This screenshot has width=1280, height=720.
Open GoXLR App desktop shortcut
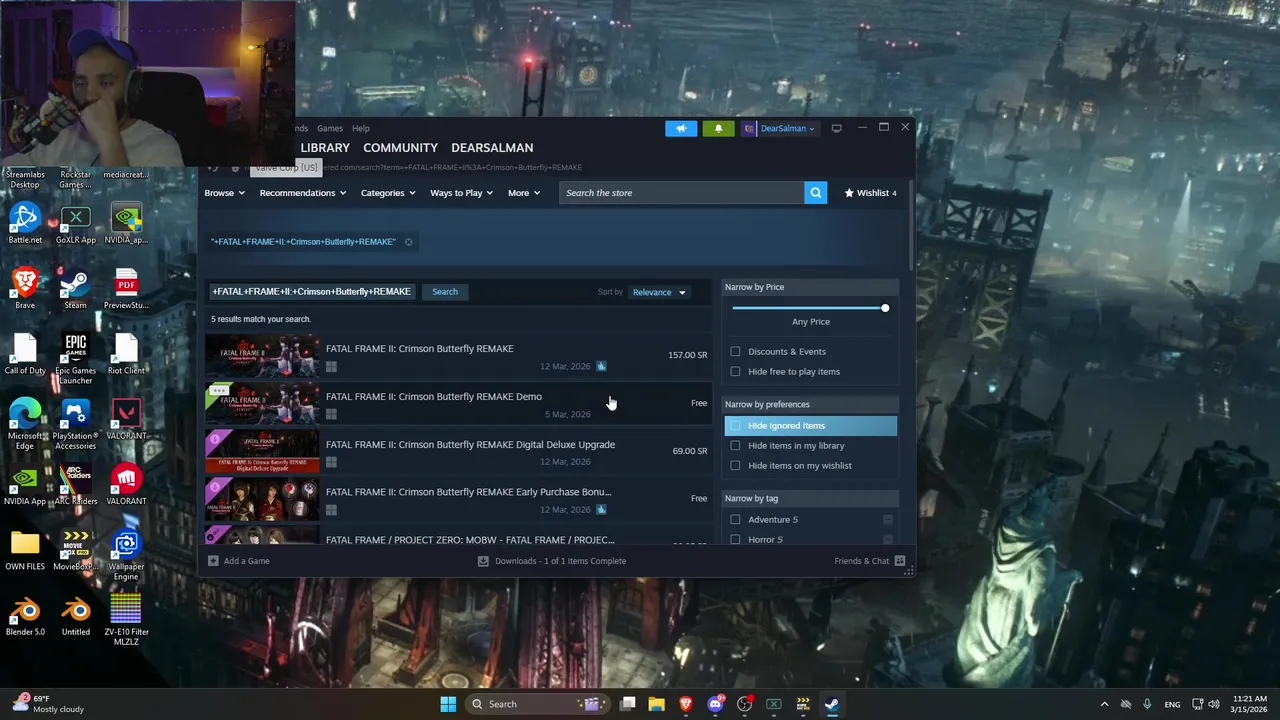click(x=75, y=224)
